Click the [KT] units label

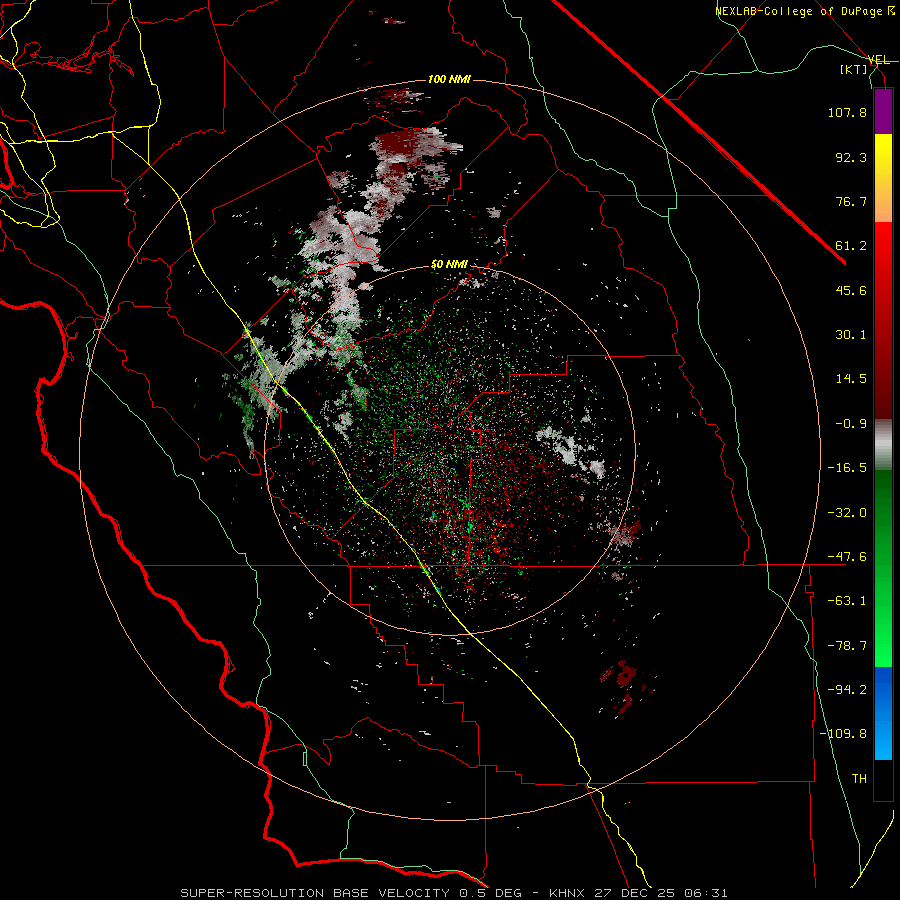pos(854,69)
